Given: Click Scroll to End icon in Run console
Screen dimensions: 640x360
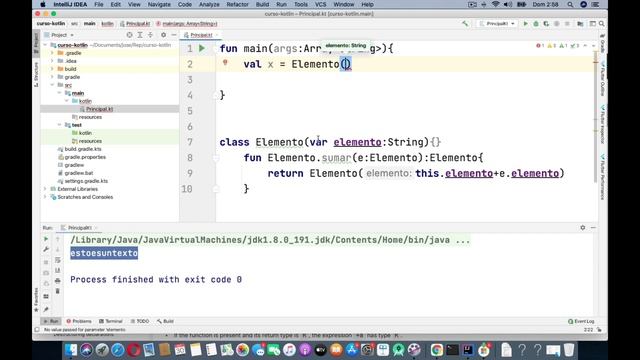Looking at the screenshot, I should click(58, 270).
